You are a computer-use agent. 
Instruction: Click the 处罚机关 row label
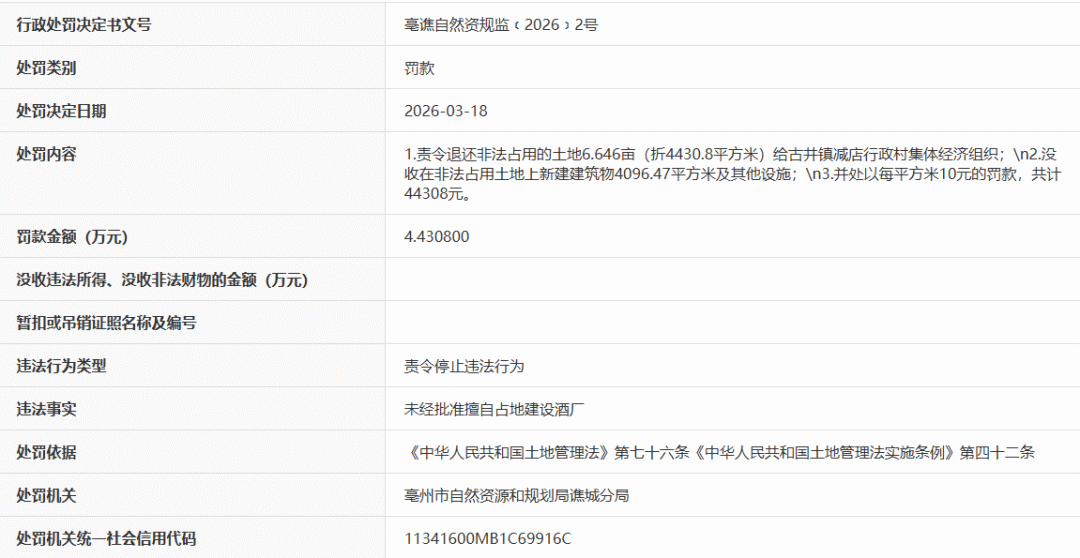[x=46, y=495]
